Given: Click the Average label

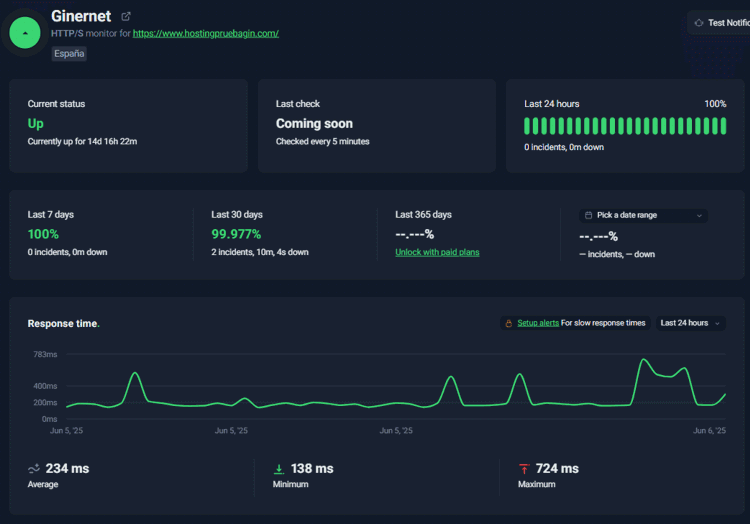Looking at the screenshot, I should 43,484.
